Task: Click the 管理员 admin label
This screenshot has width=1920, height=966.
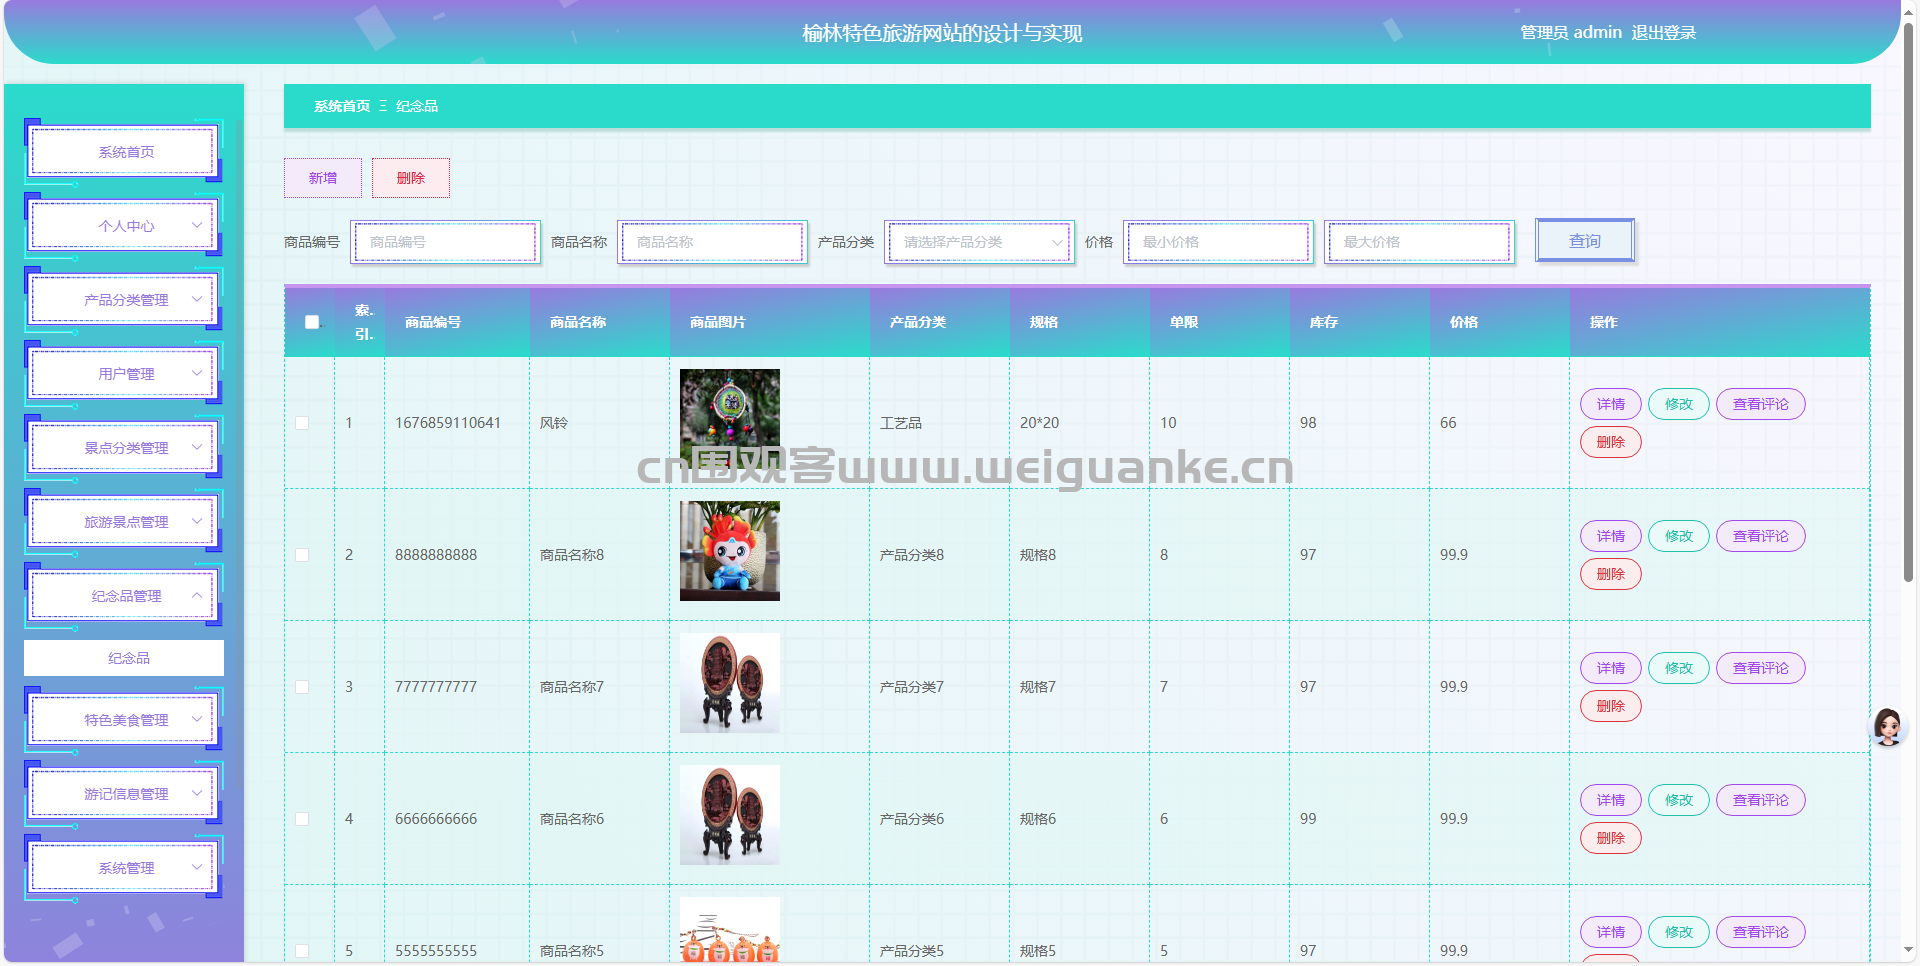Action: tap(1571, 33)
